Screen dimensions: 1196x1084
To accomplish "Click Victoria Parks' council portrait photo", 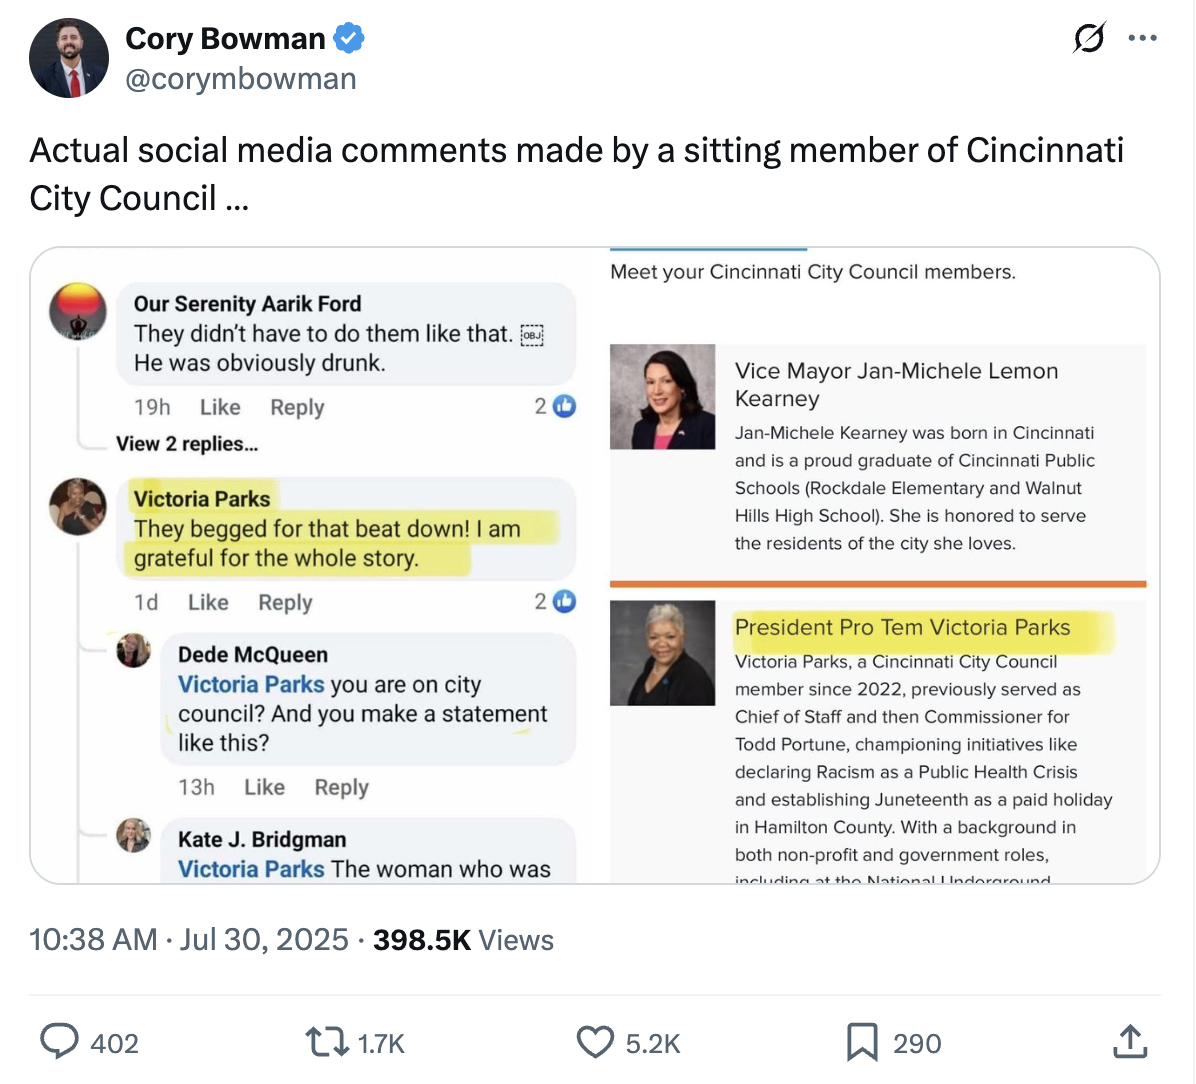I will pos(662,653).
